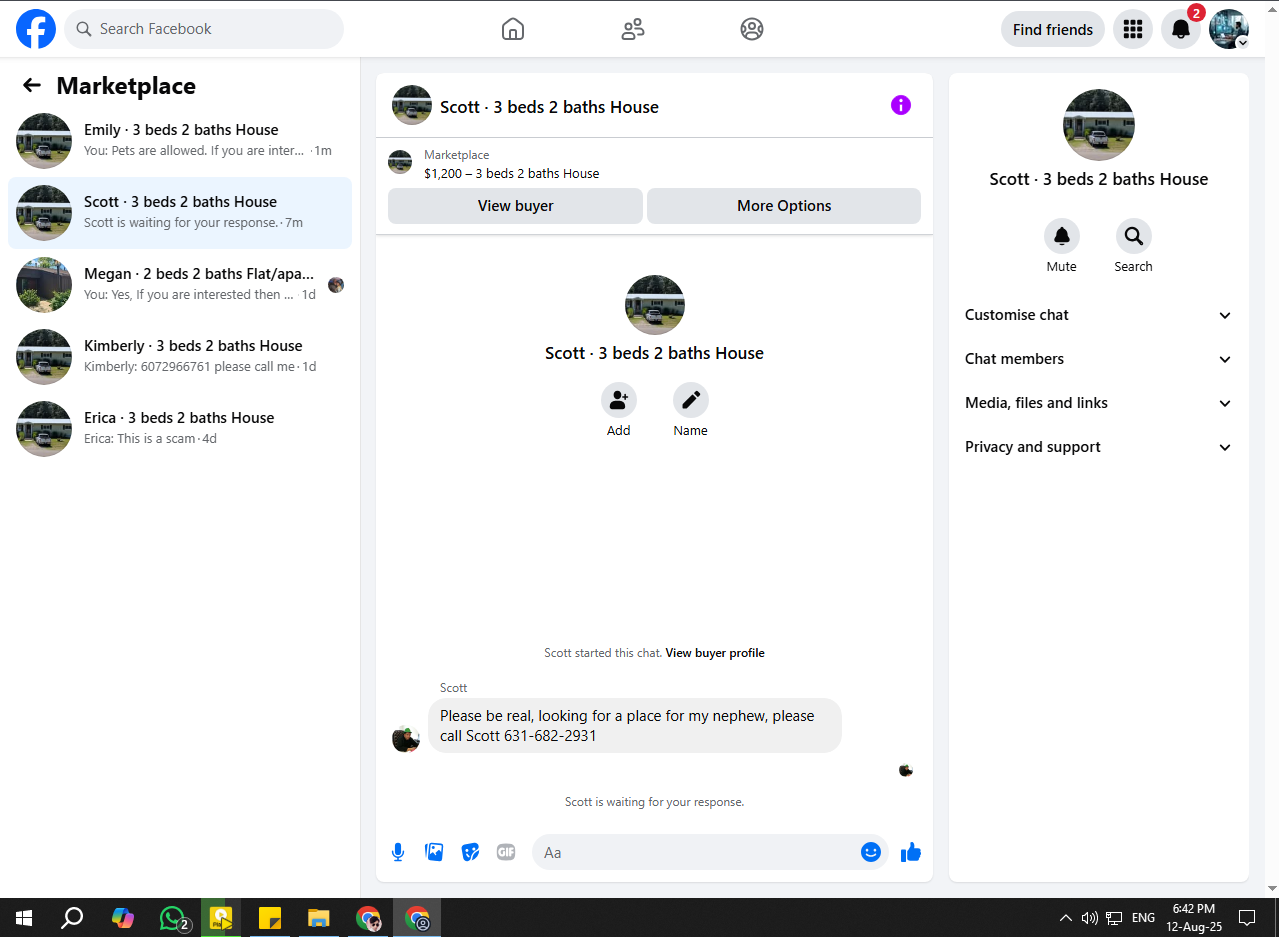Choose a GIF icon
This screenshot has height=937, width=1279.
click(x=506, y=852)
